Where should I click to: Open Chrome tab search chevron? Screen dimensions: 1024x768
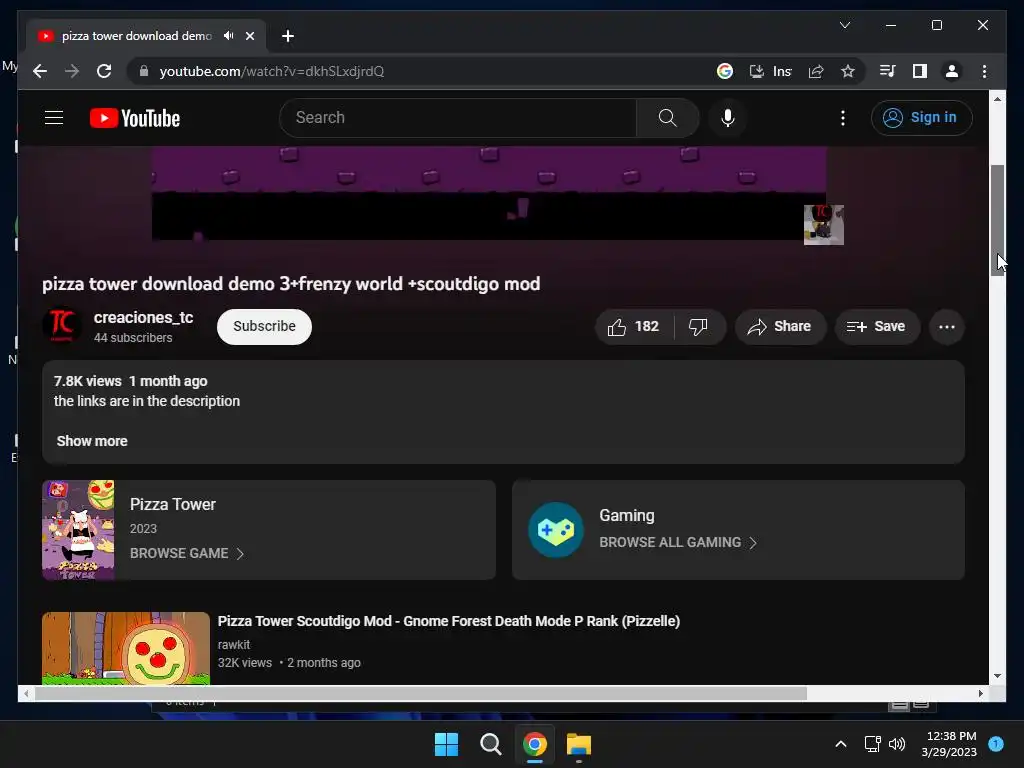click(x=844, y=25)
